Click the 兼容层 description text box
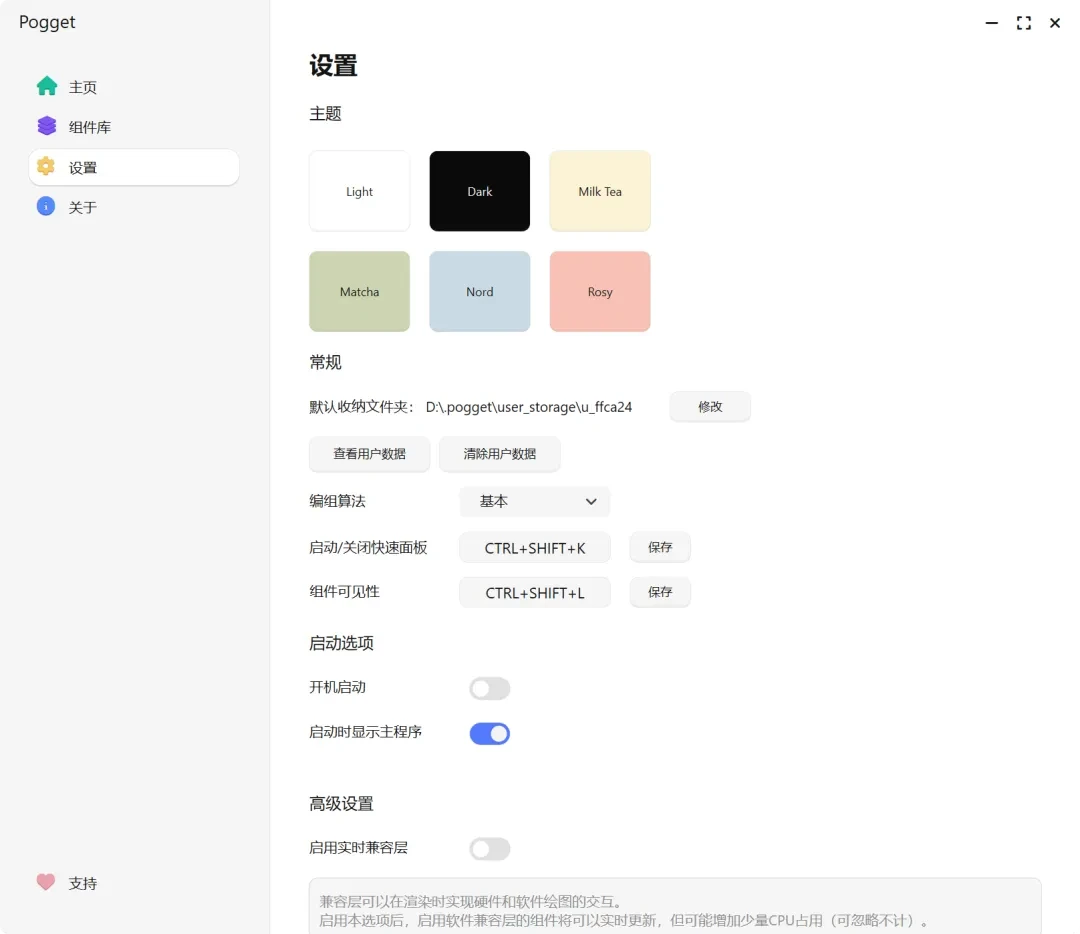This screenshot has height=934, width=1080. 675,906
